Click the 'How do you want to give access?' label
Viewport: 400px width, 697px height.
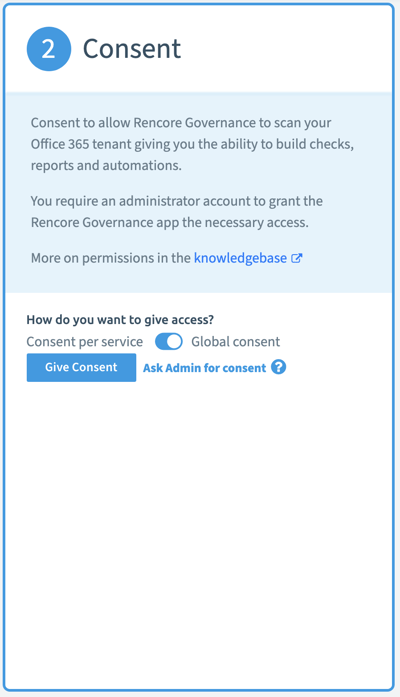click(x=120, y=320)
